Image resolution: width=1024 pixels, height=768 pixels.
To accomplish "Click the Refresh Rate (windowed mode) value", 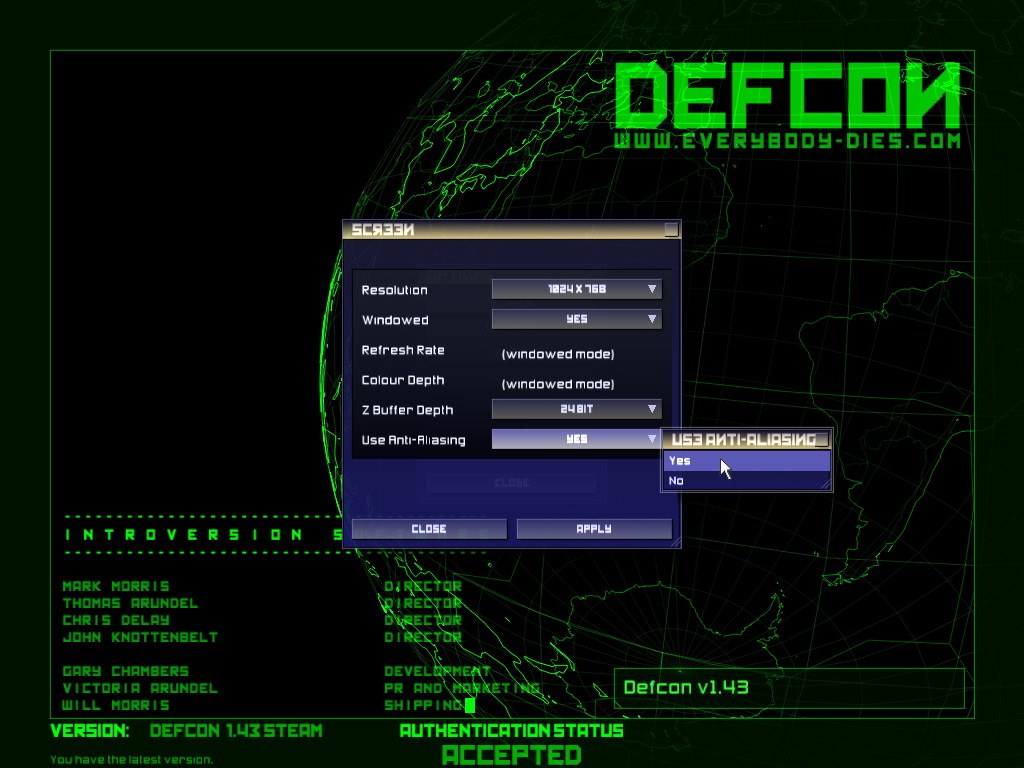I will tap(558, 354).
